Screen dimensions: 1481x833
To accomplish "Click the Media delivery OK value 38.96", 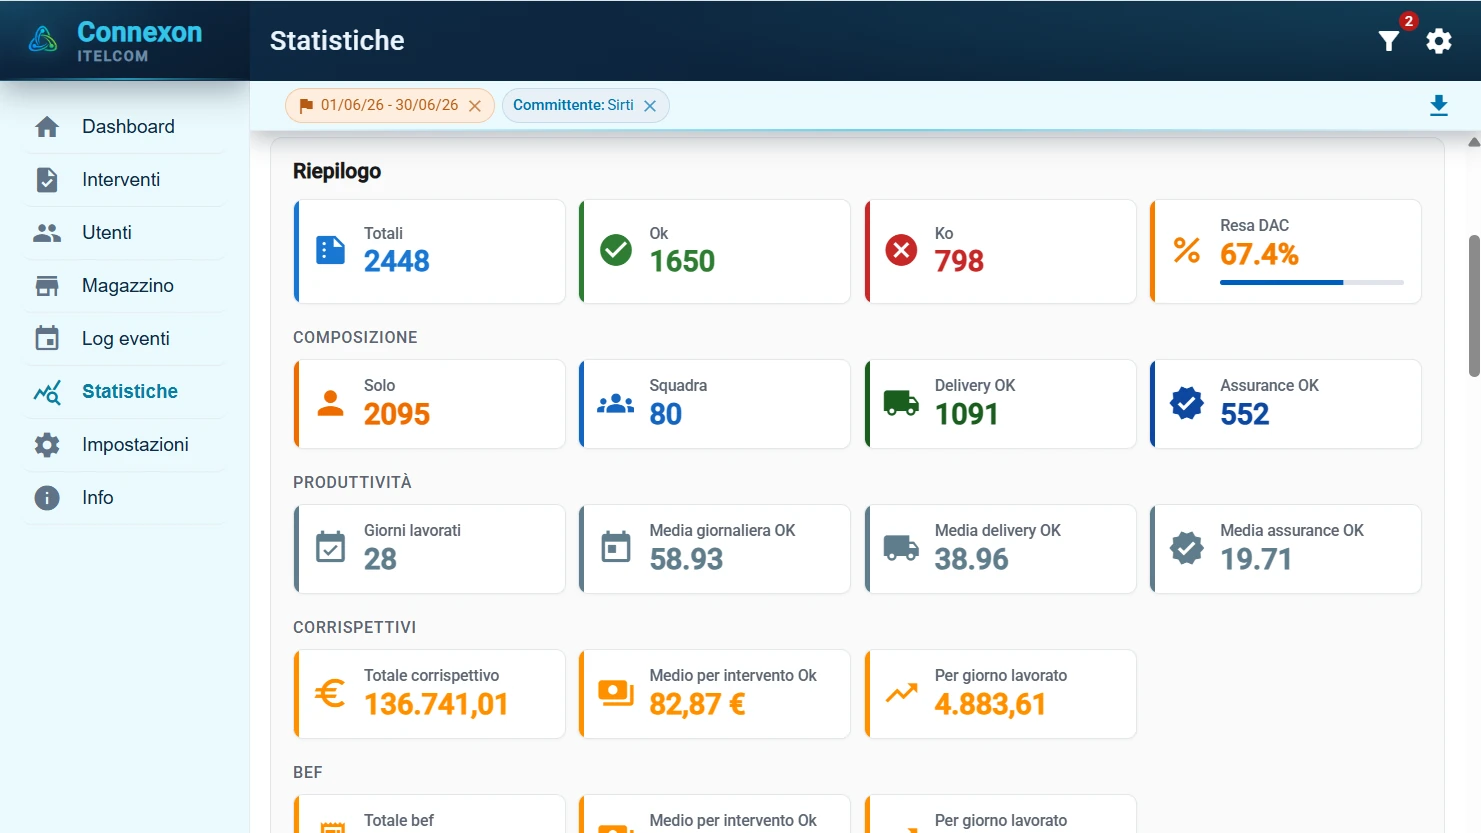I will 972,559.
